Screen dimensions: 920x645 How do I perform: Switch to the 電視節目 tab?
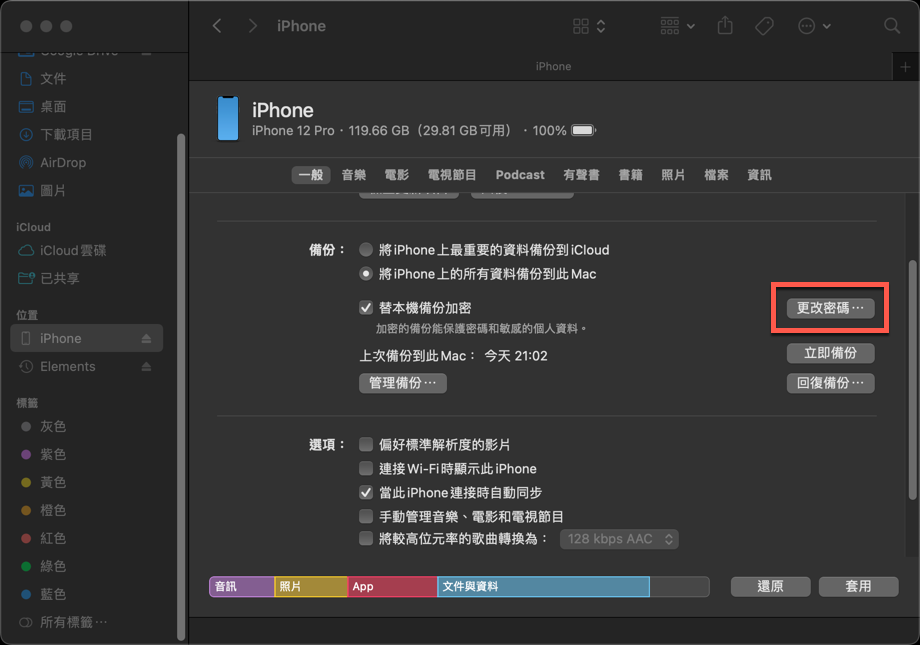(x=452, y=175)
